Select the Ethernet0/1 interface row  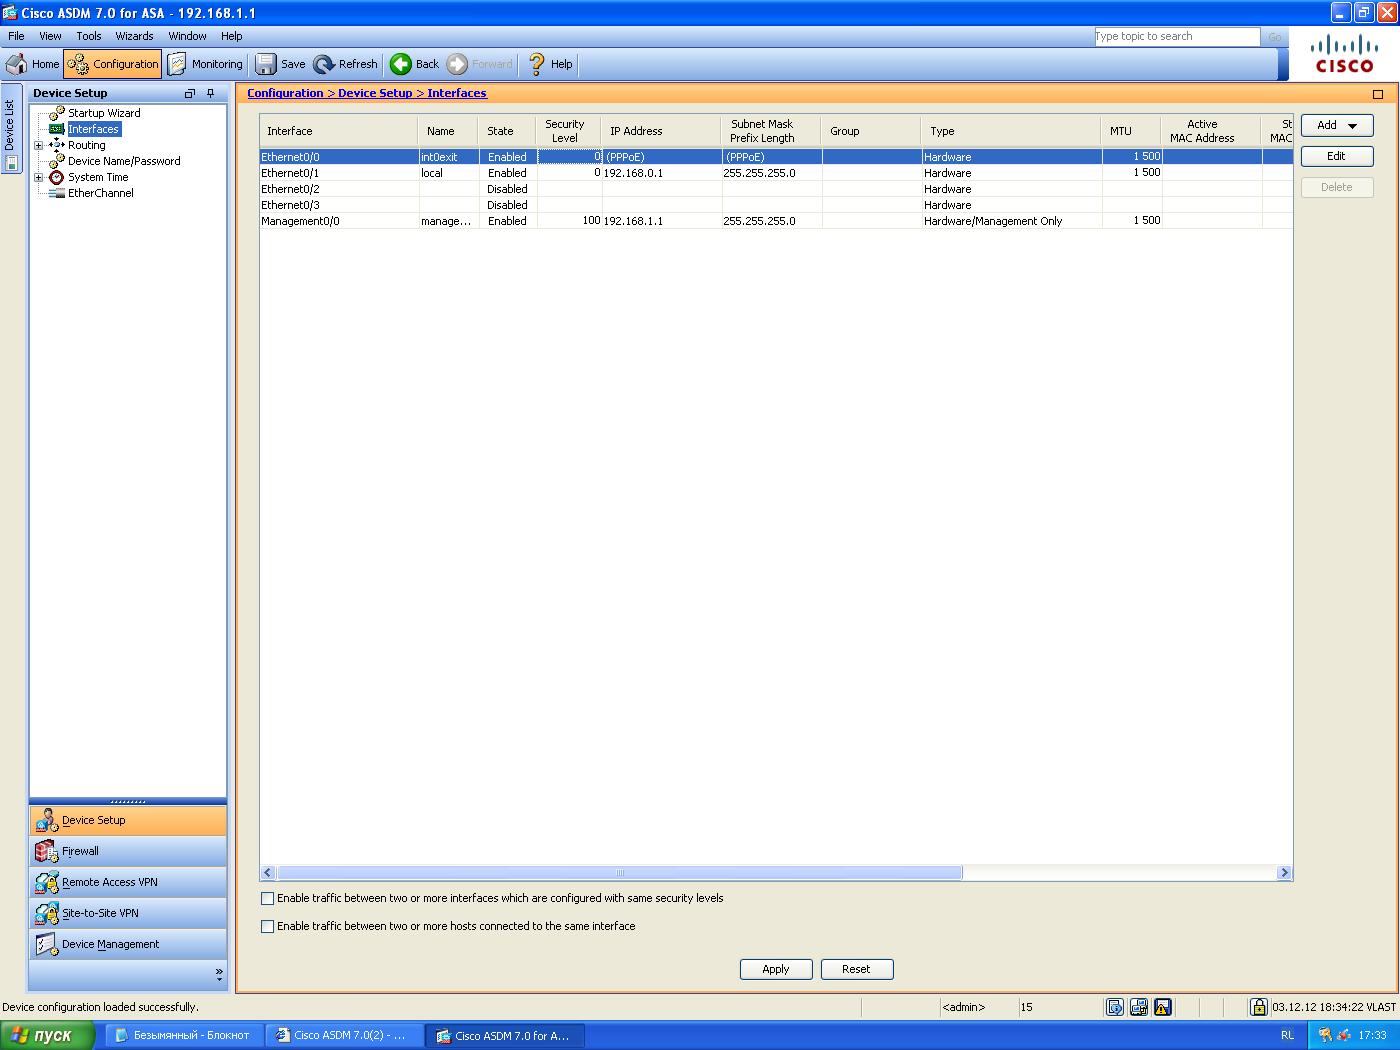(776, 173)
